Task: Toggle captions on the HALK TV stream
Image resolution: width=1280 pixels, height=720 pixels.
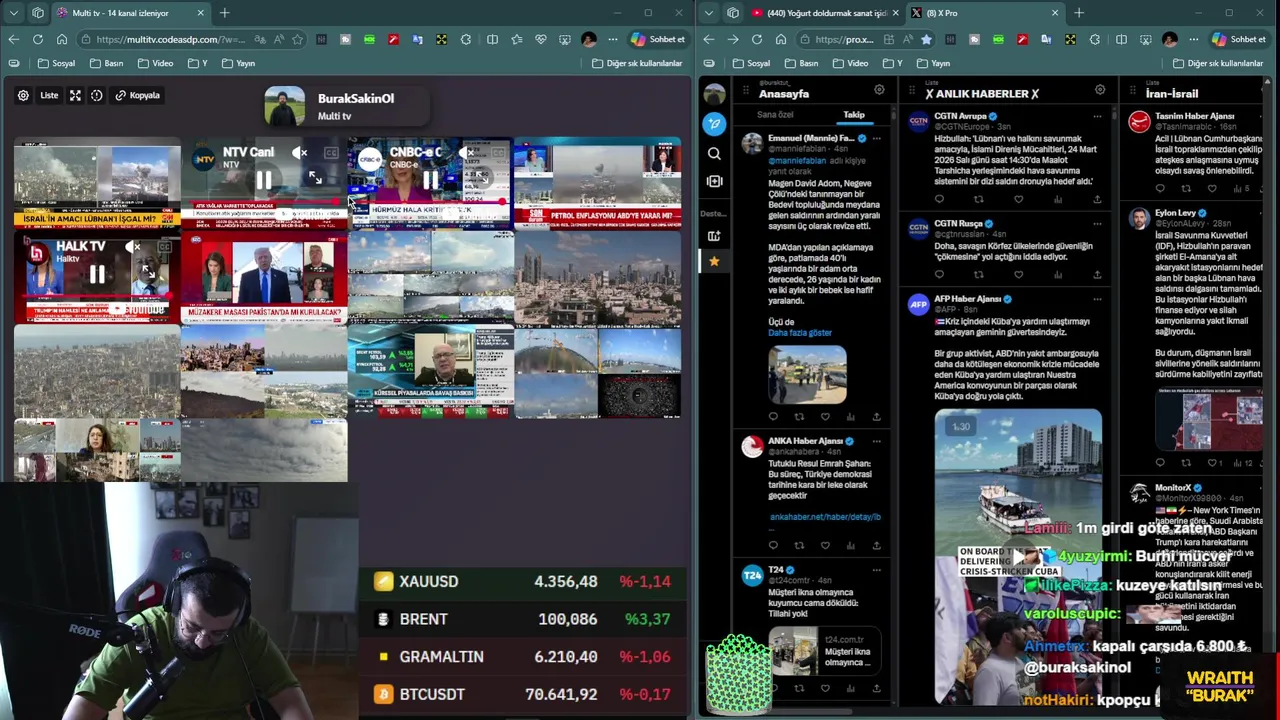Action: click(165, 247)
